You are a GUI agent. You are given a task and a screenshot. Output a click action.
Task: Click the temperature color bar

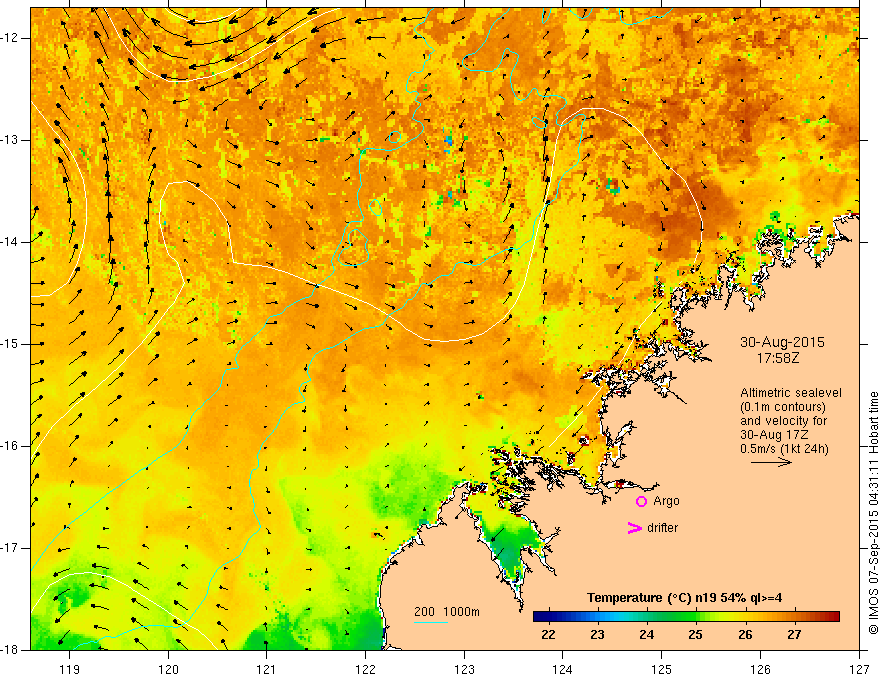(686, 617)
